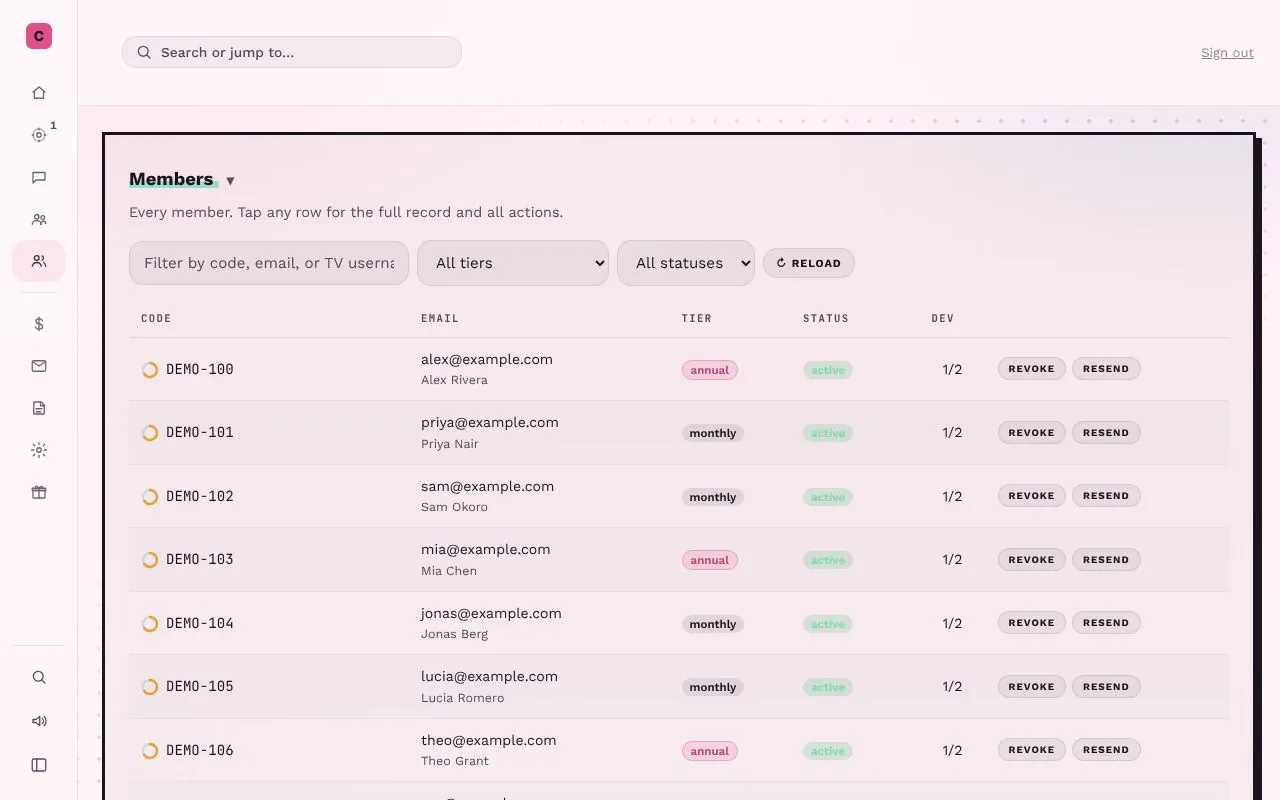
Task: Revoke access for DEMO-100
Action: coord(1032,369)
